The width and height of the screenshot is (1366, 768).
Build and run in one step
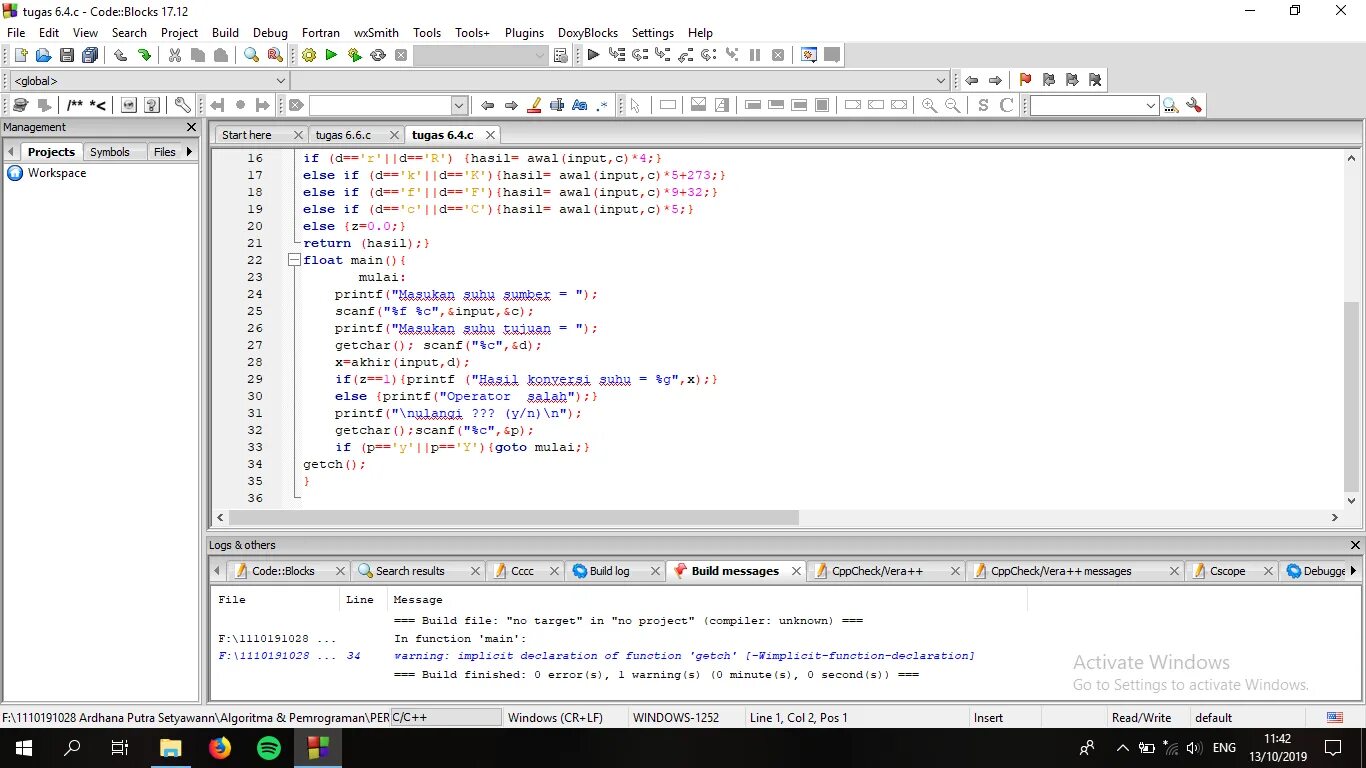coord(354,55)
